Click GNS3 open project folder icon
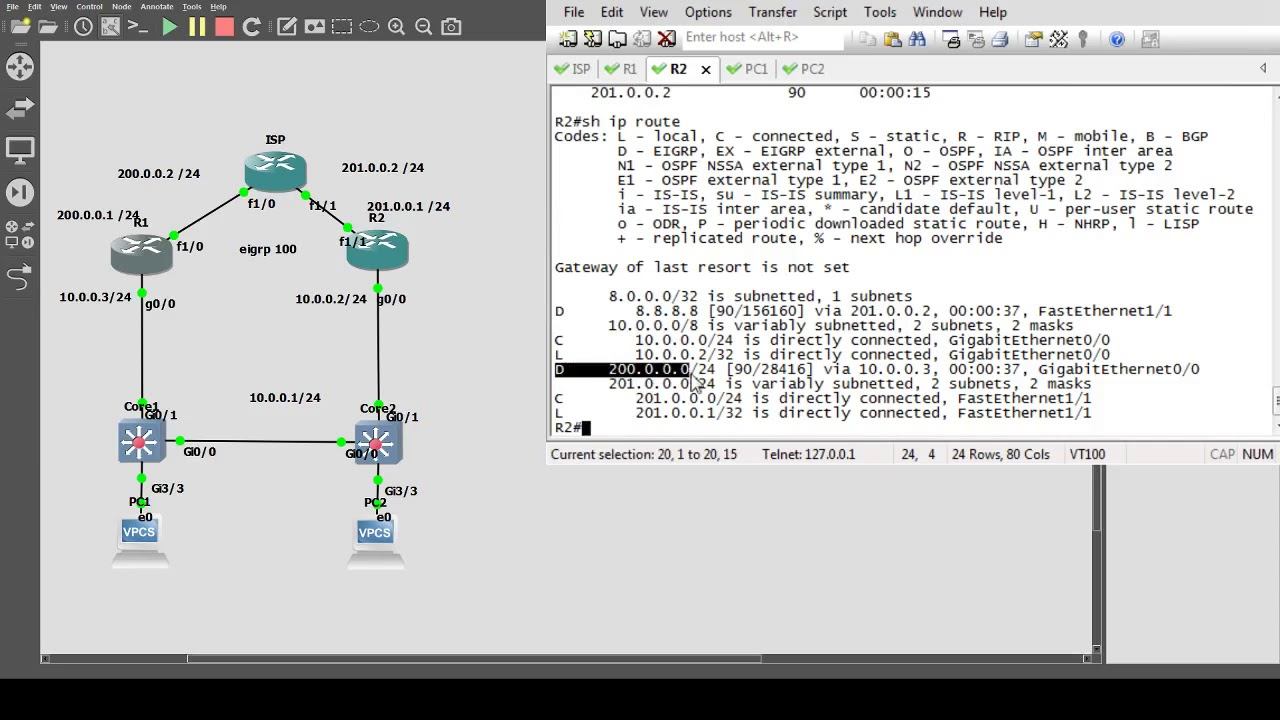The image size is (1280, 720). [x=48, y=27]
